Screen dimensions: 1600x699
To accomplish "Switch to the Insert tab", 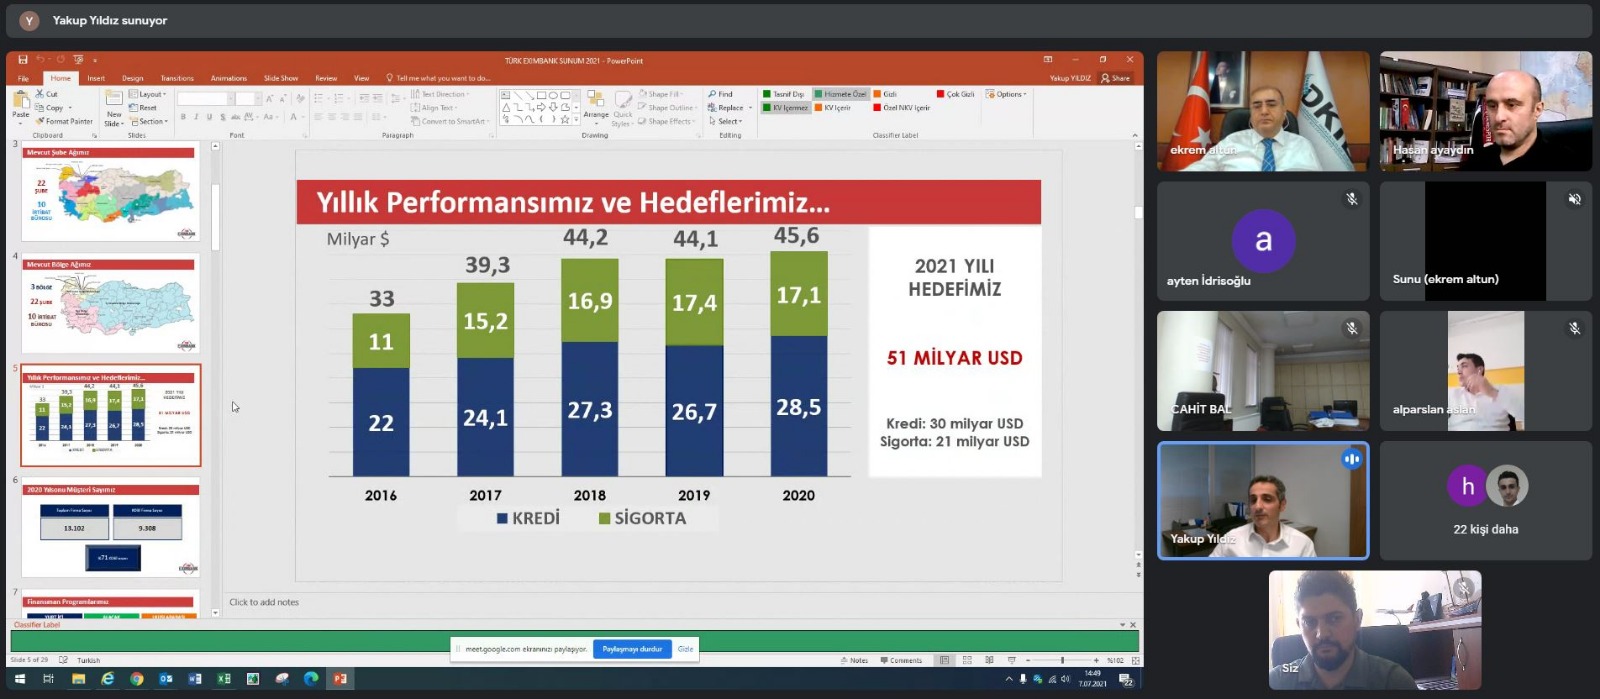I will 96,78.
